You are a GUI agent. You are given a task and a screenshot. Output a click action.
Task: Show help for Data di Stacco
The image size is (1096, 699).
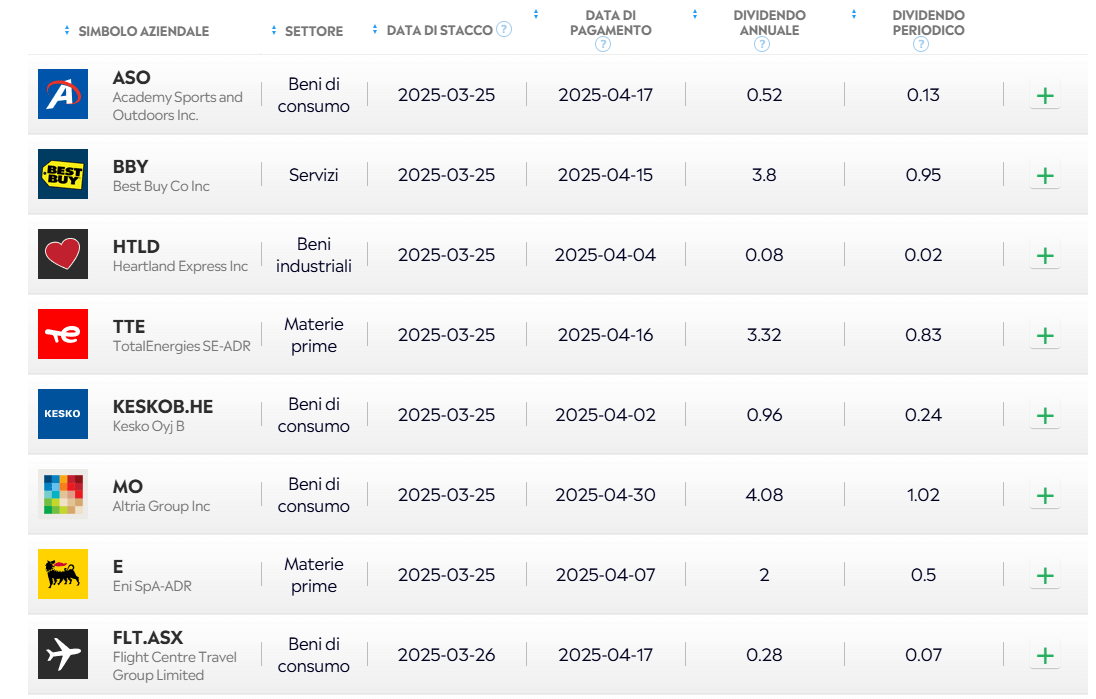pos(504,30)
